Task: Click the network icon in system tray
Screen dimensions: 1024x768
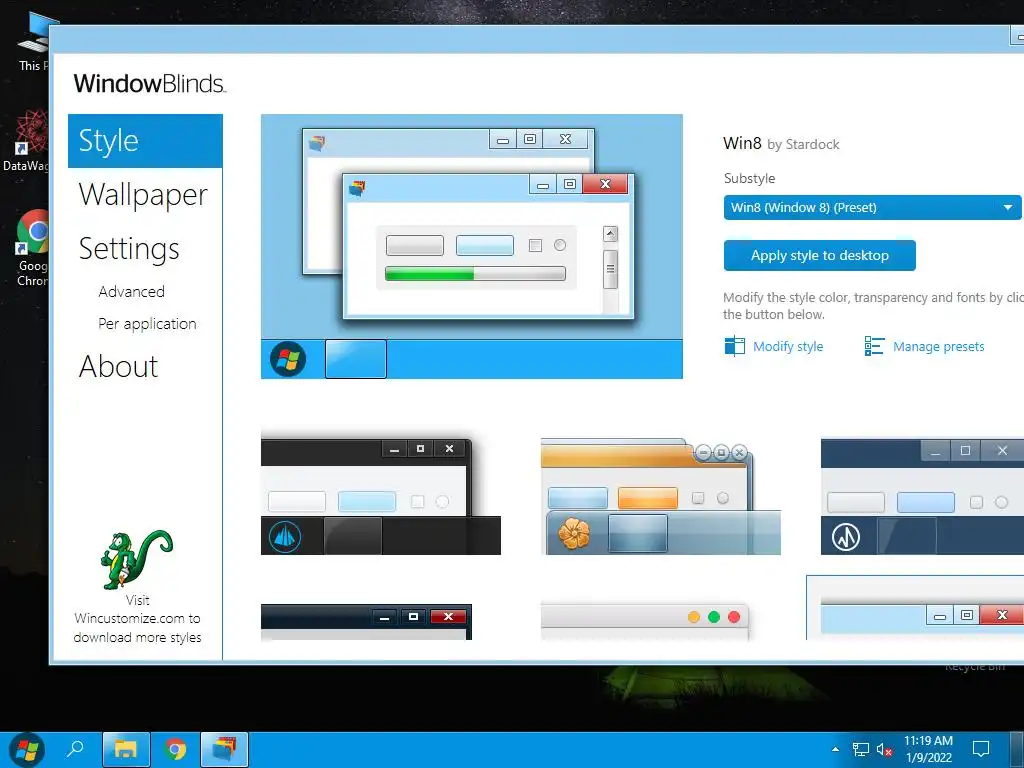Action: 861,750
